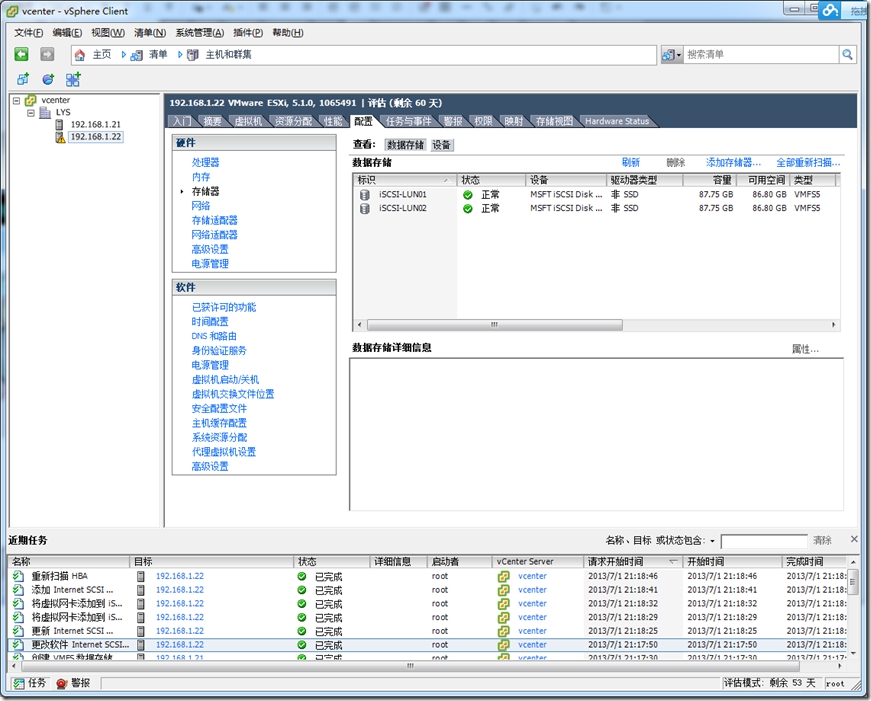Switch to the 任务与事件 tab

[x=409, y=121]
